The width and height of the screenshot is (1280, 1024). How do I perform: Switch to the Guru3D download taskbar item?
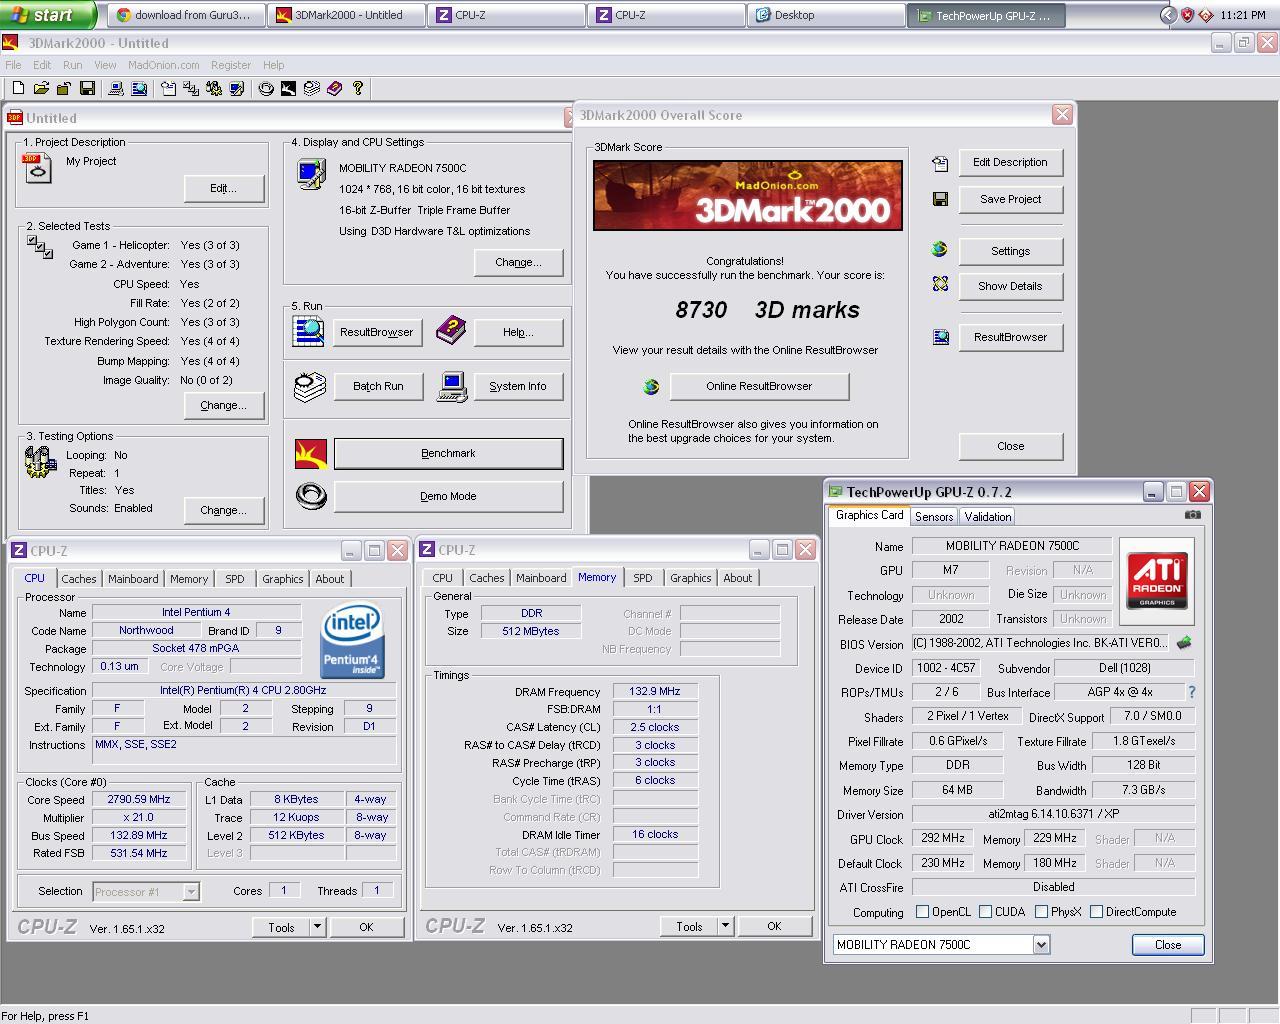click(x=187, y=15)
